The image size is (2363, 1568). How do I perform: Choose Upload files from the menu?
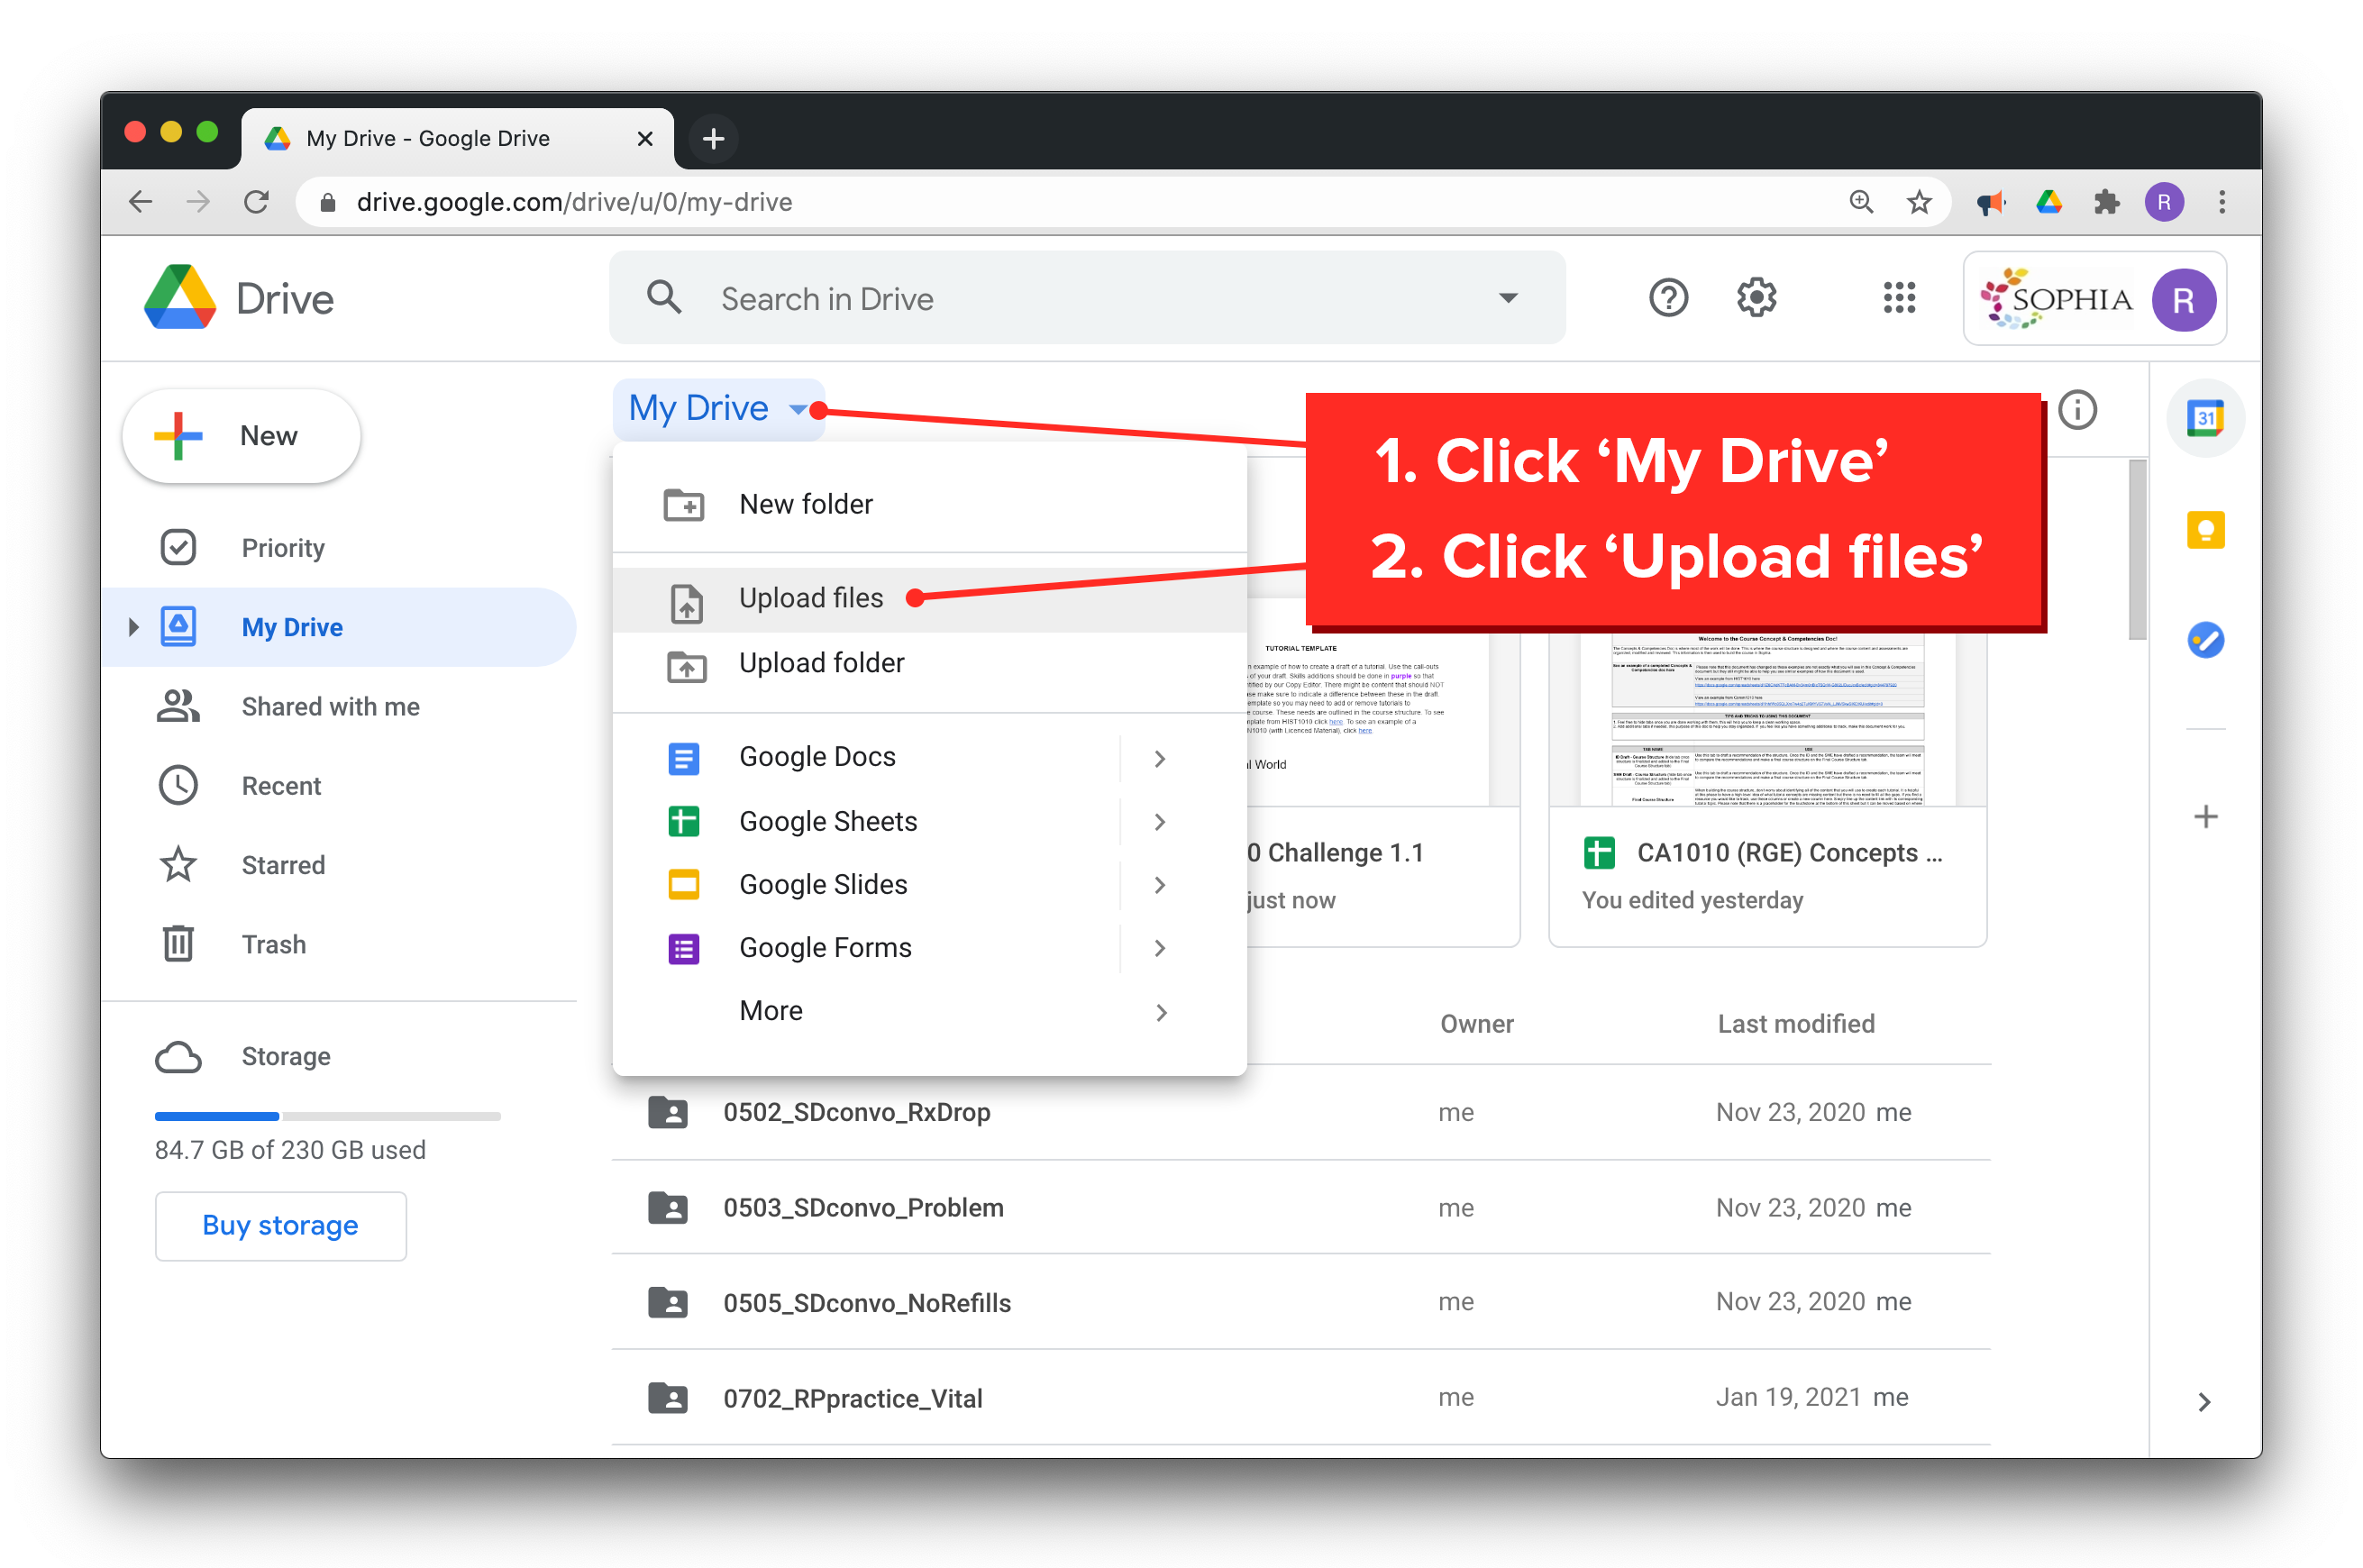click(929, 599)
